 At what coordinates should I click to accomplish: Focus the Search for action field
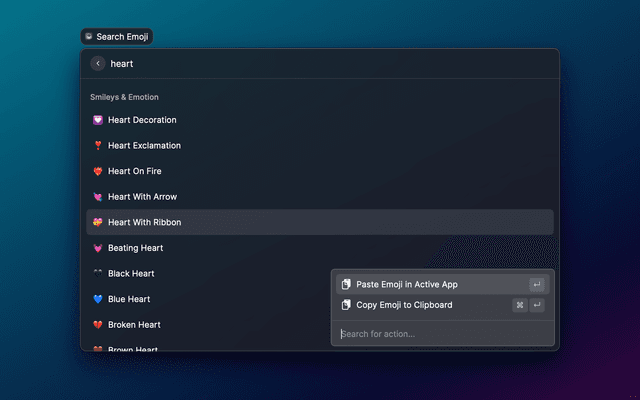click(x=440, y=334)
